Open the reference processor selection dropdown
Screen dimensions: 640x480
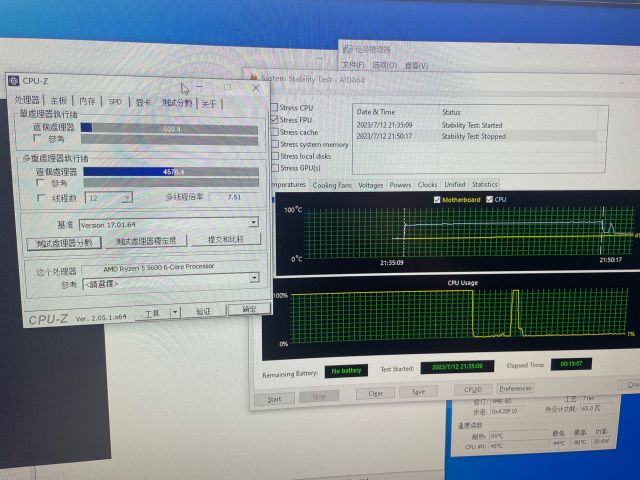(253, 279)
